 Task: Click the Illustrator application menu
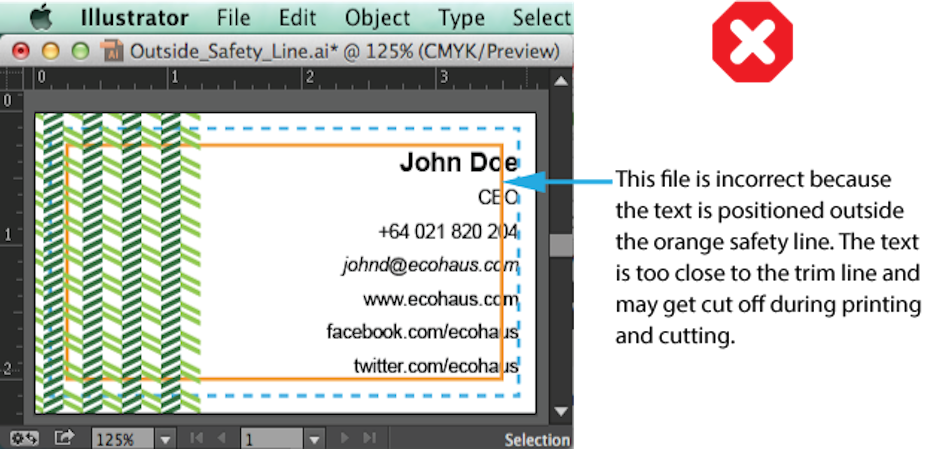coord(134,18)
